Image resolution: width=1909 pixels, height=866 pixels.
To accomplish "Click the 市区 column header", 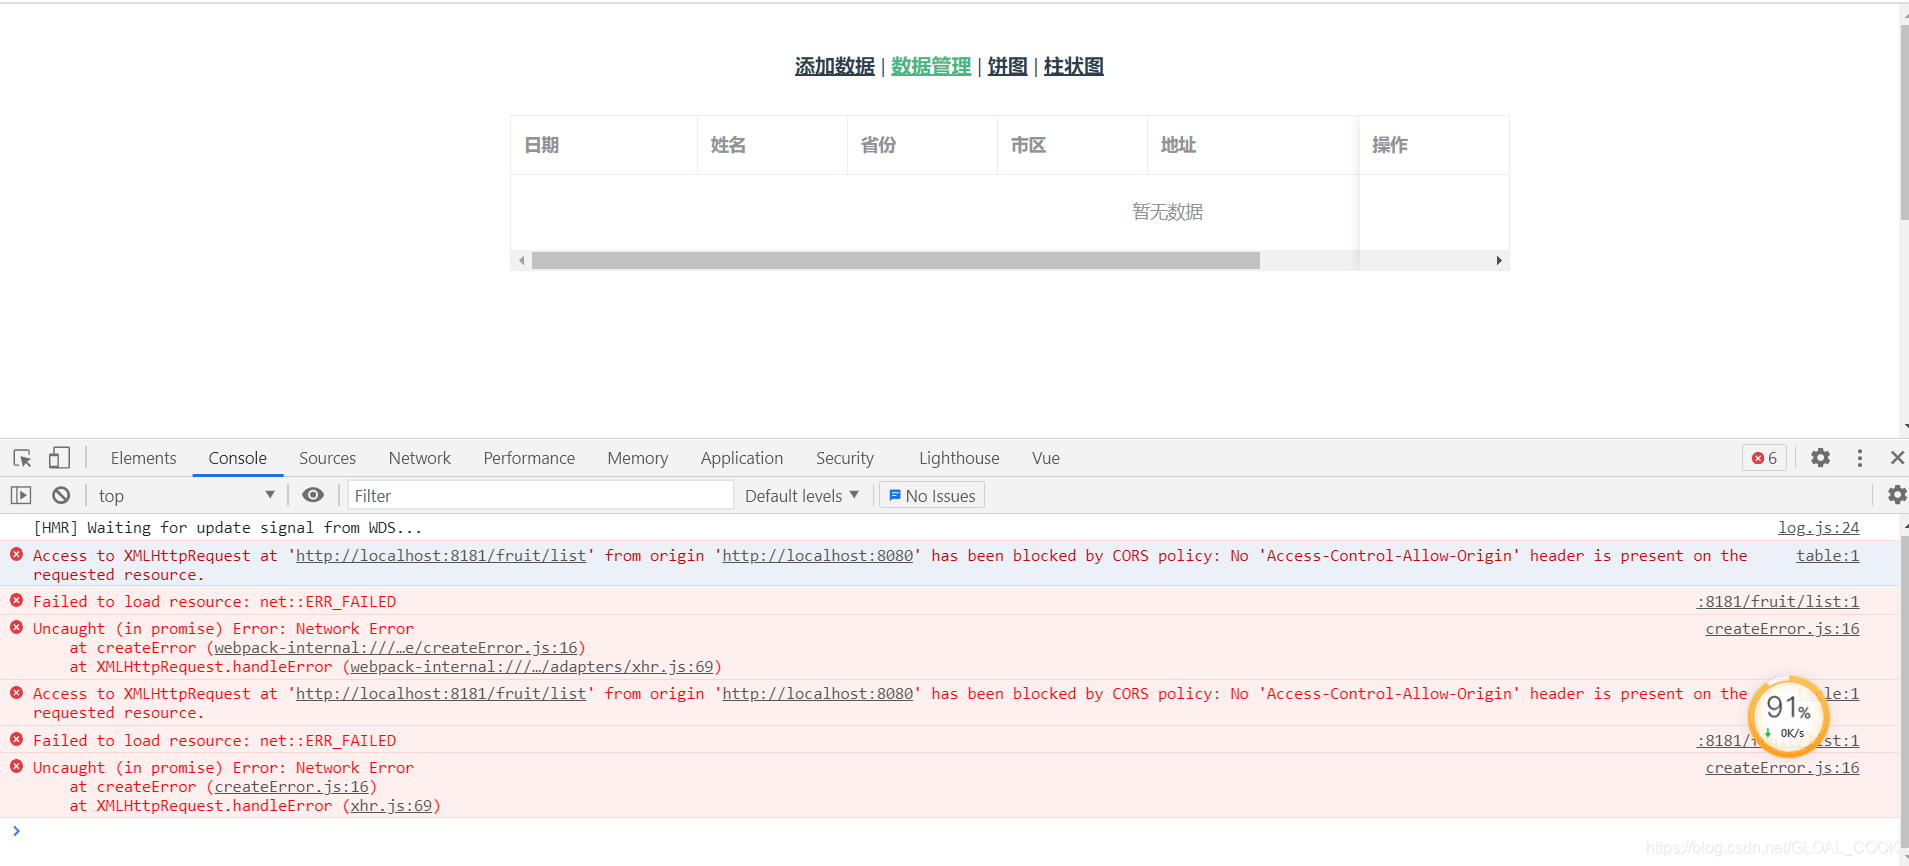I will pos(1072,145).
